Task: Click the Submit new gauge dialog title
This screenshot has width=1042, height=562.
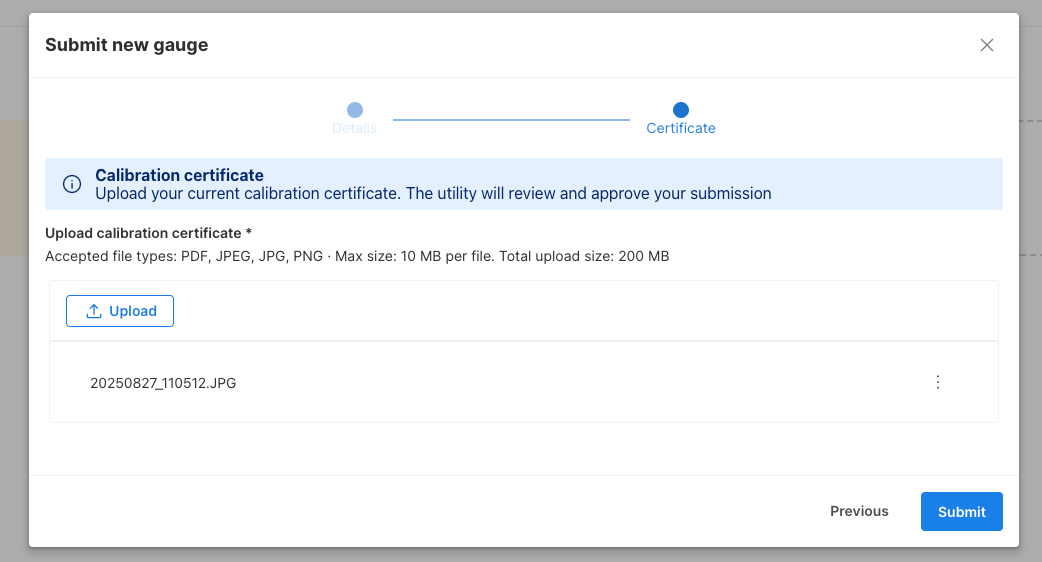Action: coord(127,45)
